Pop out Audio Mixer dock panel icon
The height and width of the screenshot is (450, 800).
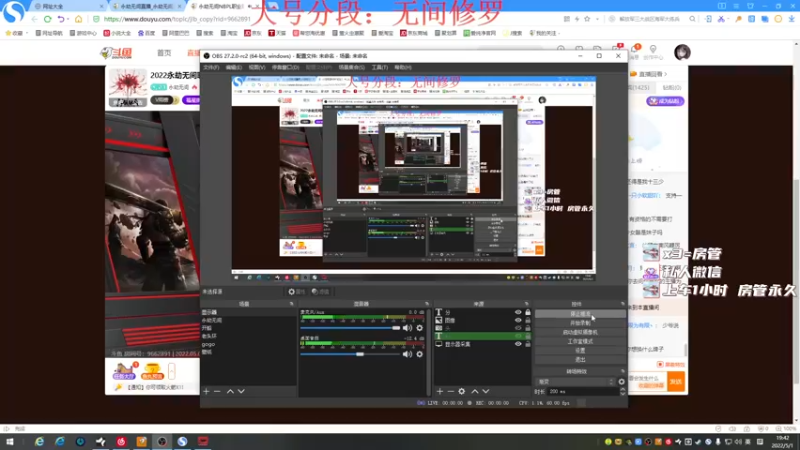pyautogui.click(x=427, y=304)
